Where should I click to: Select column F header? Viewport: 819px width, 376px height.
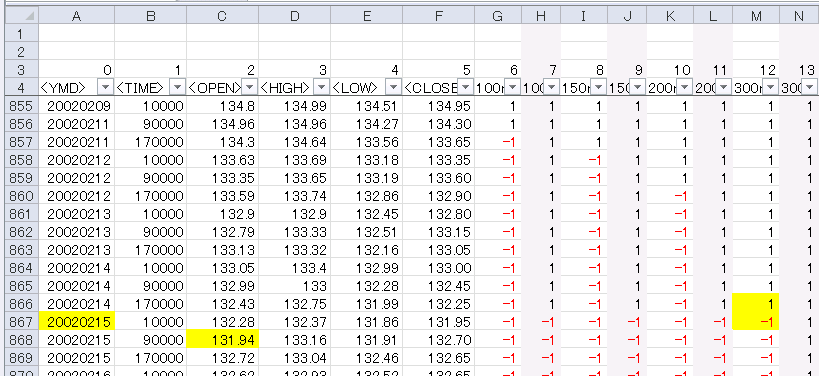pos(439,16)
